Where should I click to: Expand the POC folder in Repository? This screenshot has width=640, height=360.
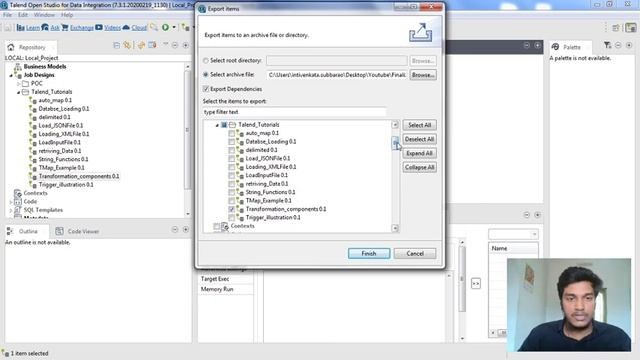coord(18,84)
